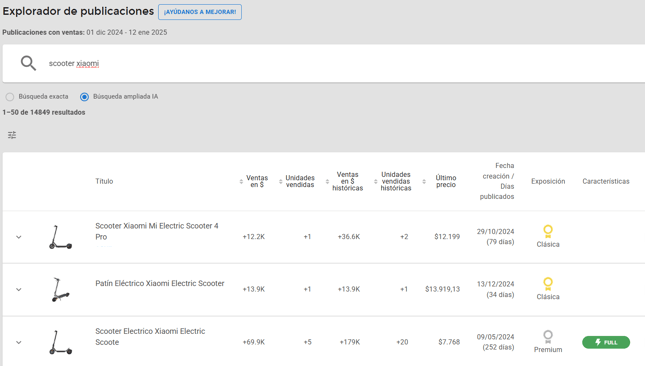The height and width of the screenshot is (366, 645).
Task: Open Scooter Electrico Xiaomi Electric Scoote title
Action: click(x=150, y=336)
